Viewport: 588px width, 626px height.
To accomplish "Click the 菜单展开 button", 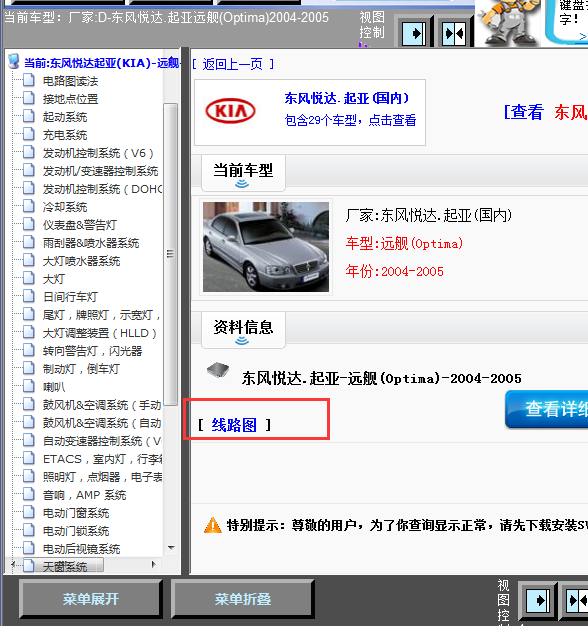I will [91, 599].
